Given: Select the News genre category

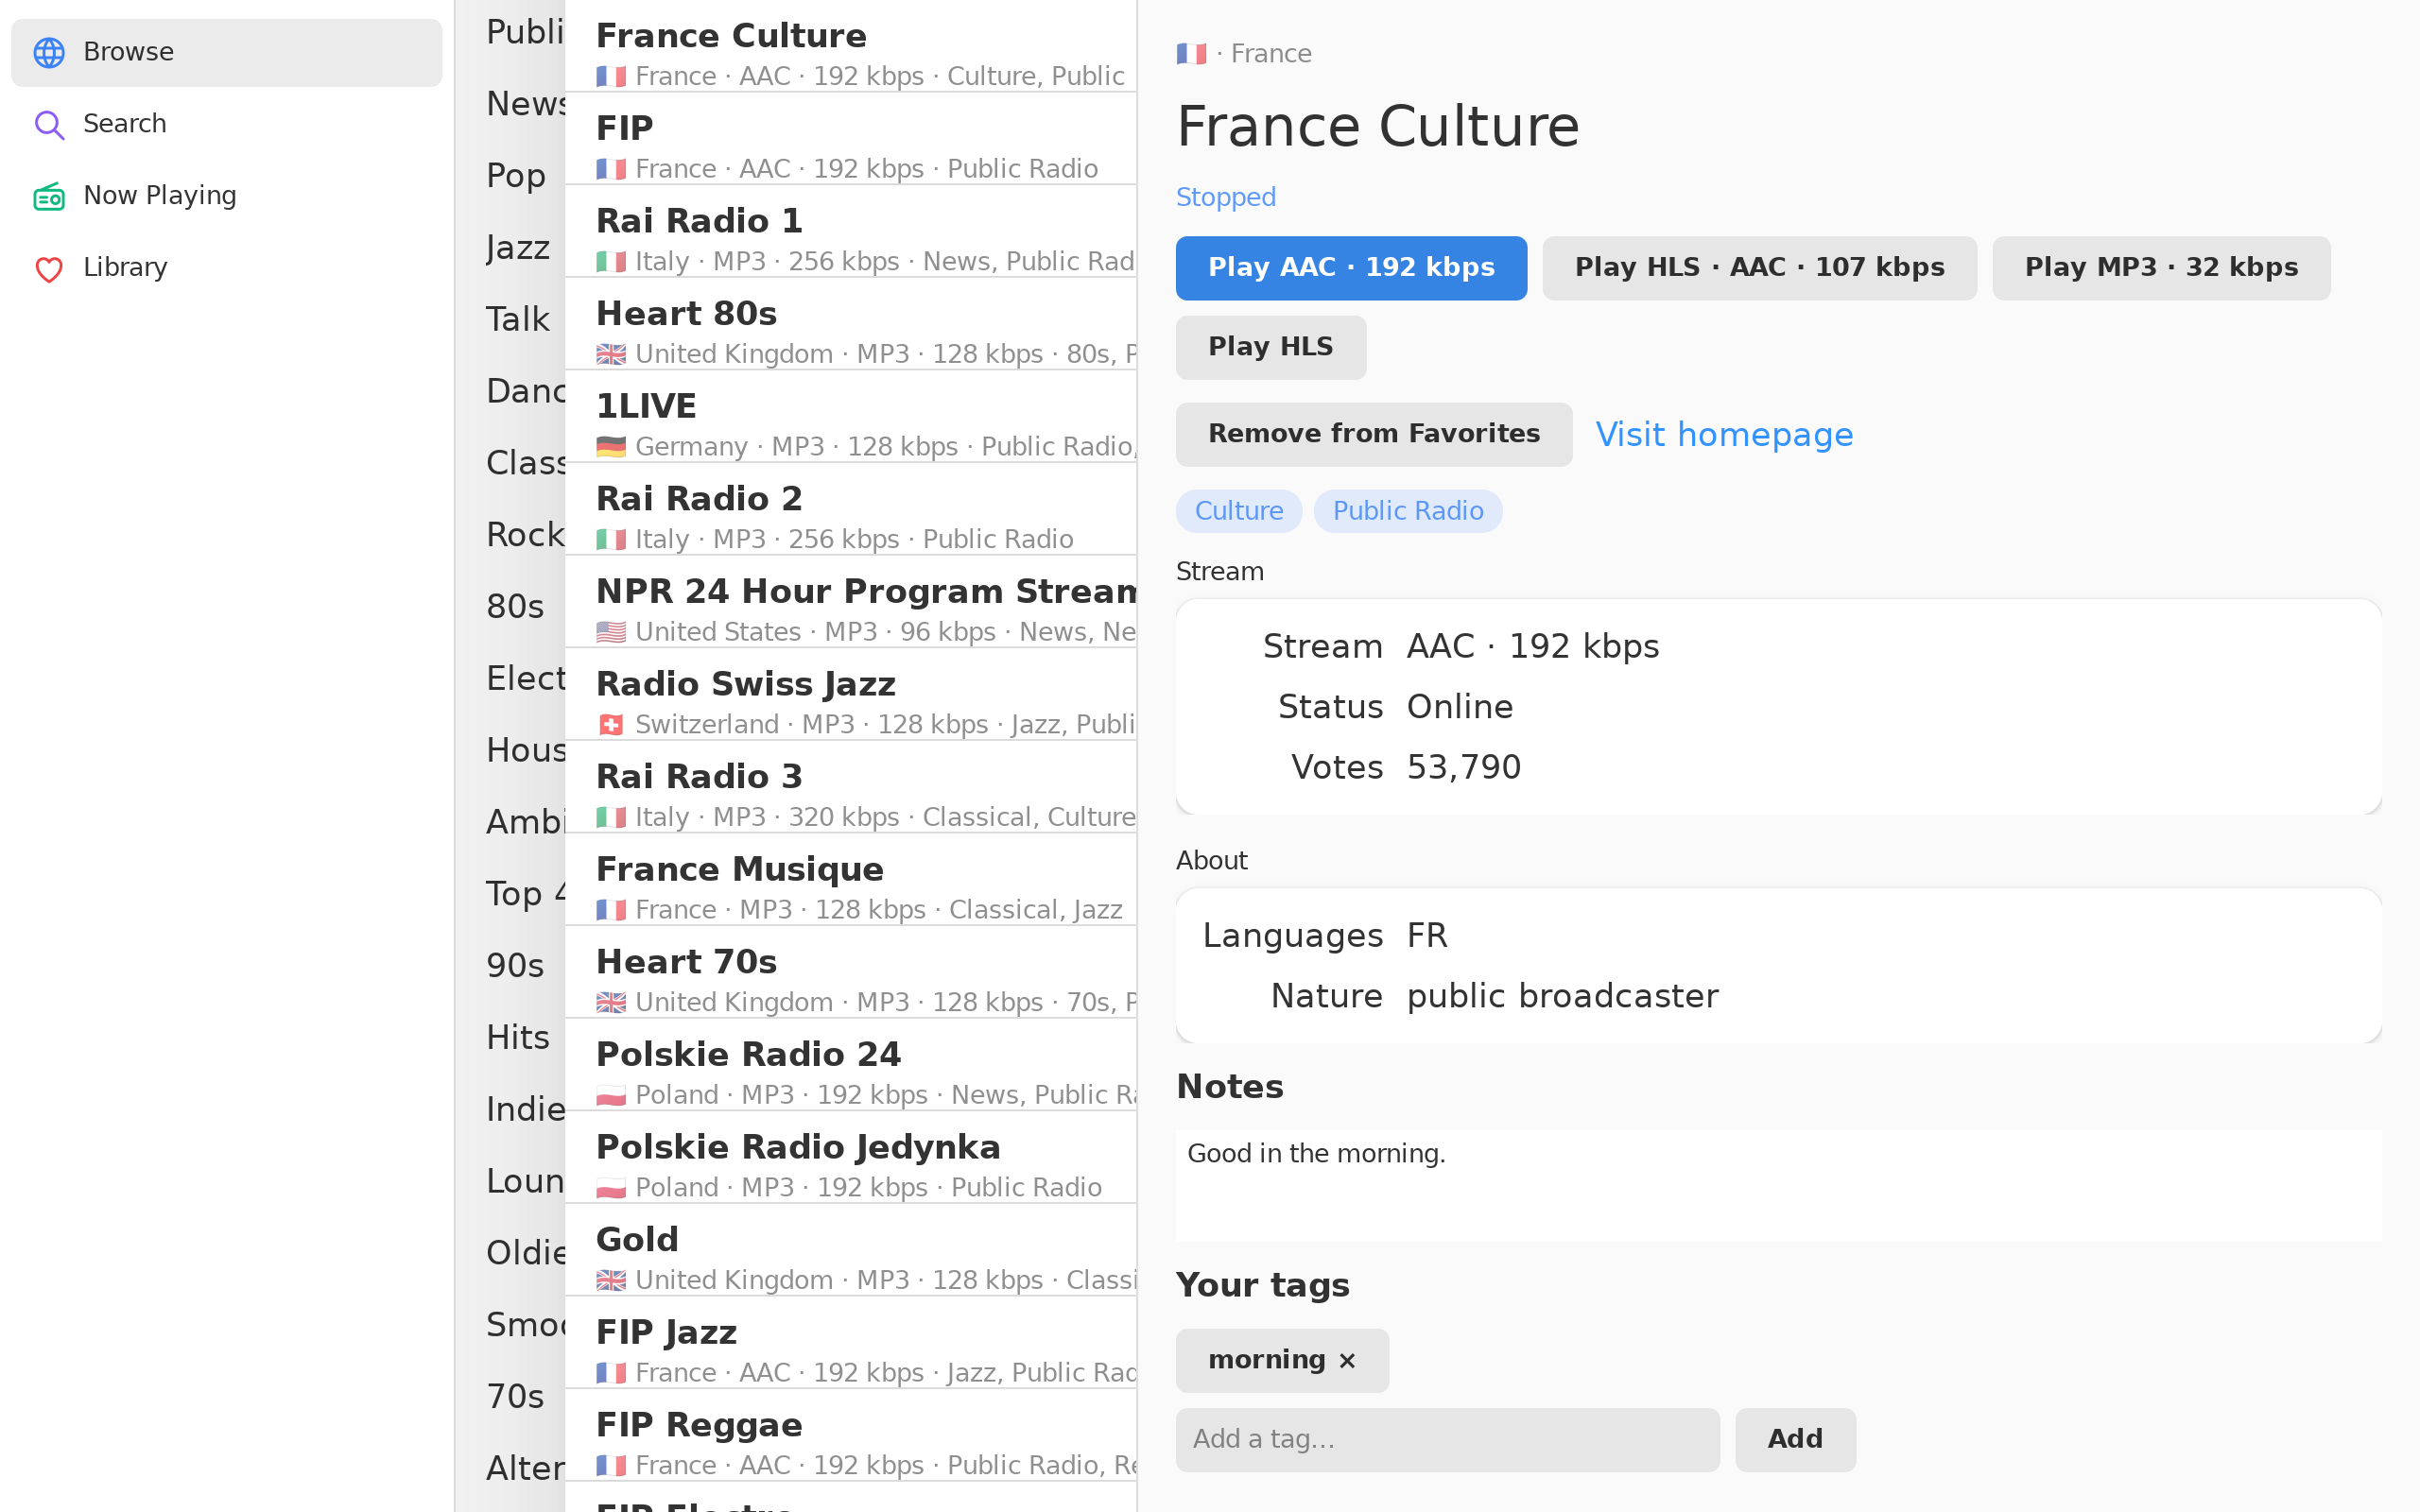Looking at the screenshot, I should (x=525, y=104).
